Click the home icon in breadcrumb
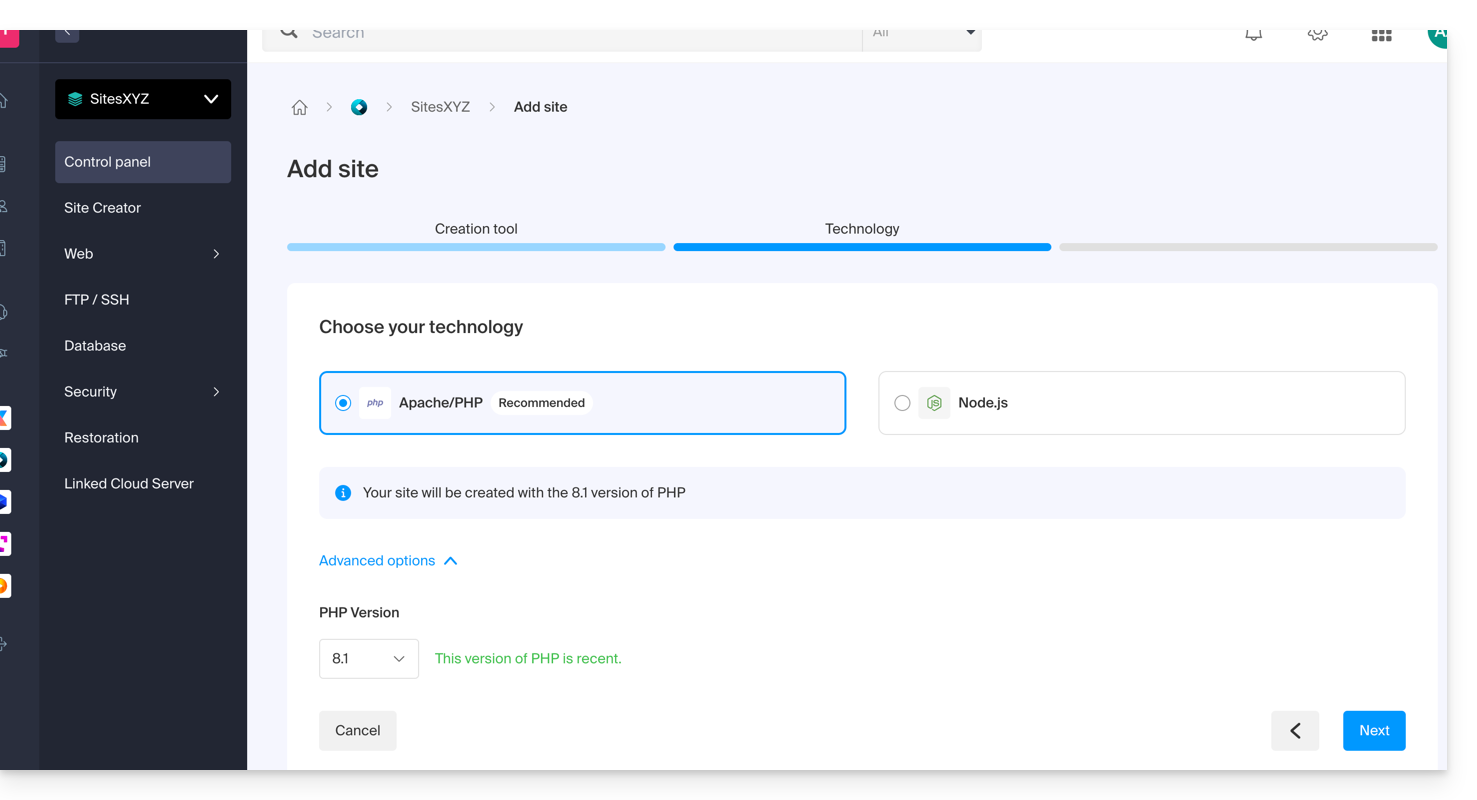The width and height of the screenshot is (1477, 800). tap(299, 108)
